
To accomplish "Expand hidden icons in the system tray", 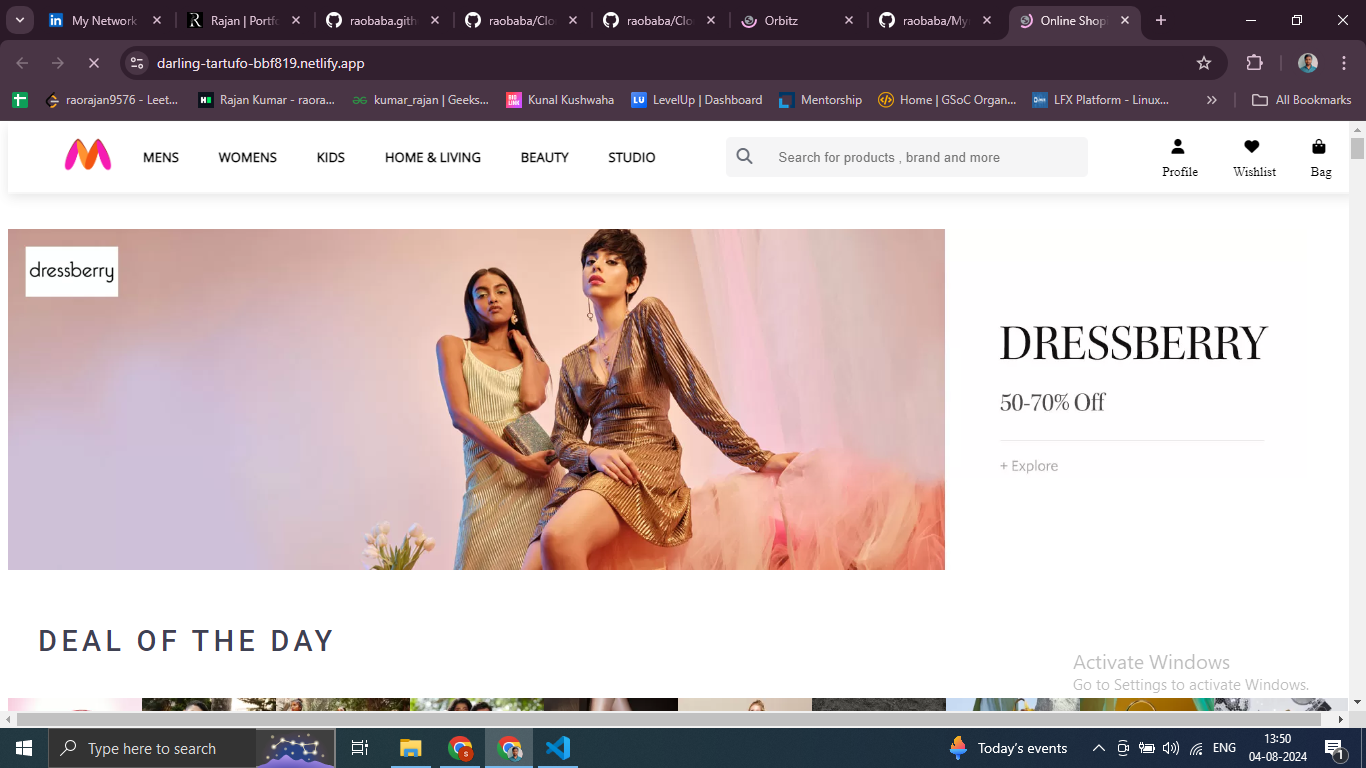I will (1098, 747).
